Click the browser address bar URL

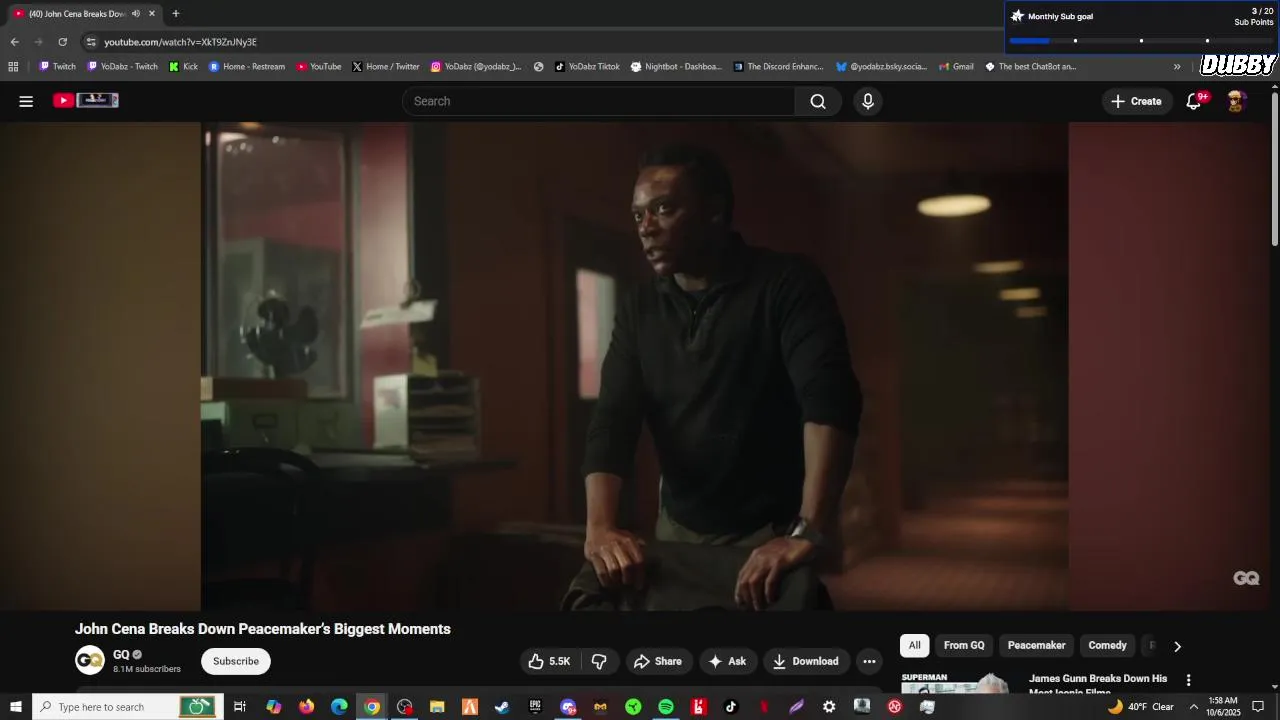point(181,42)
